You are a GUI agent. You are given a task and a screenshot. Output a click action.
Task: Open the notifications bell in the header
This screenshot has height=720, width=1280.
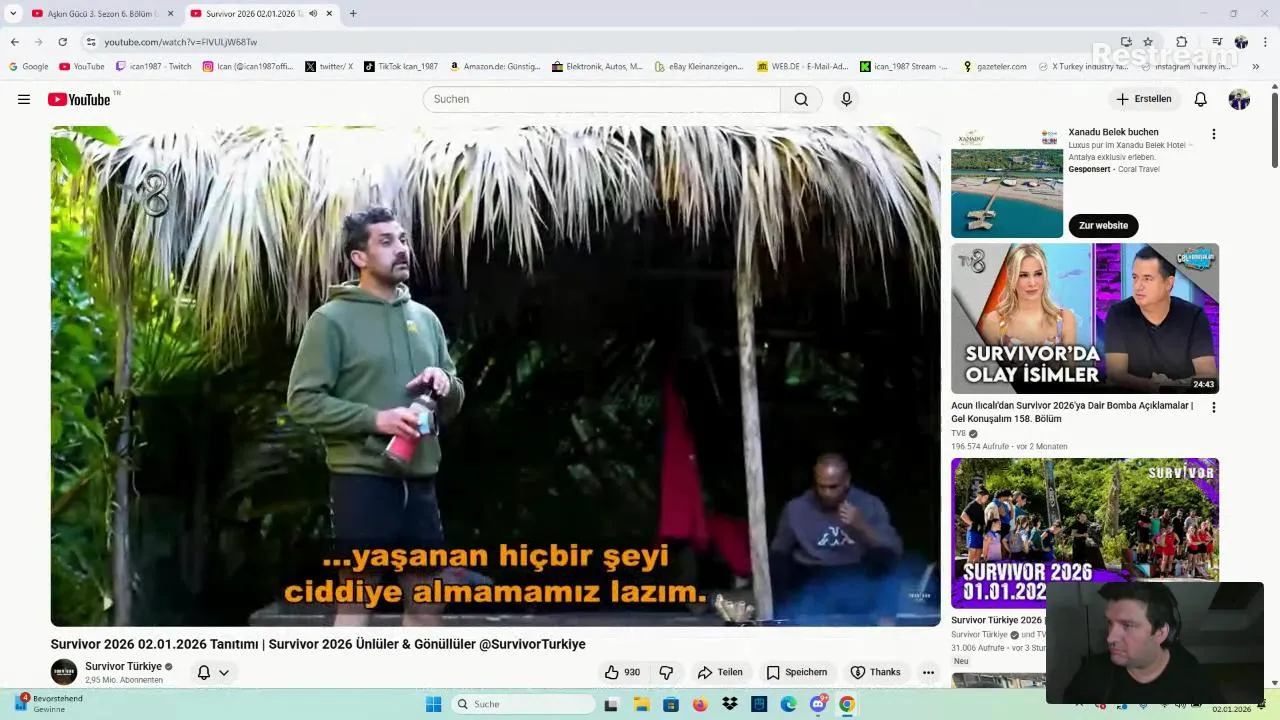(x=1201, y=99)
